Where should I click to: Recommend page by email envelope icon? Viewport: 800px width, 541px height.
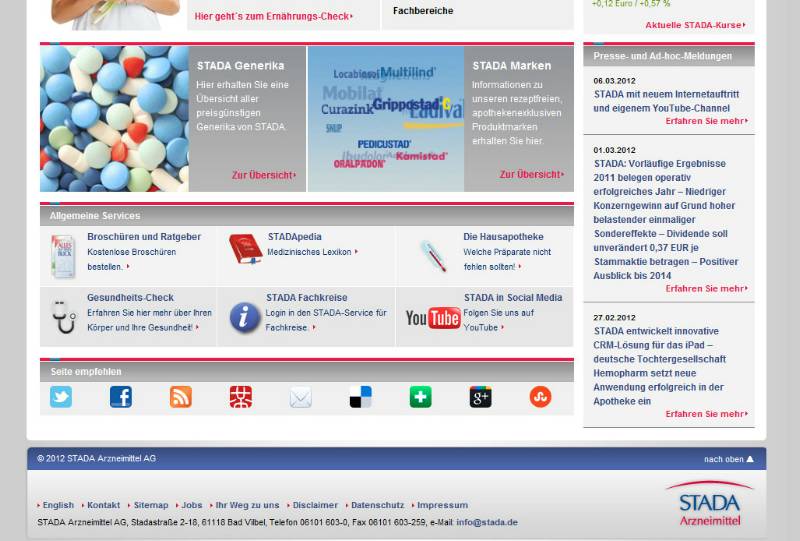pyautogui.click(x=301, y=397)
